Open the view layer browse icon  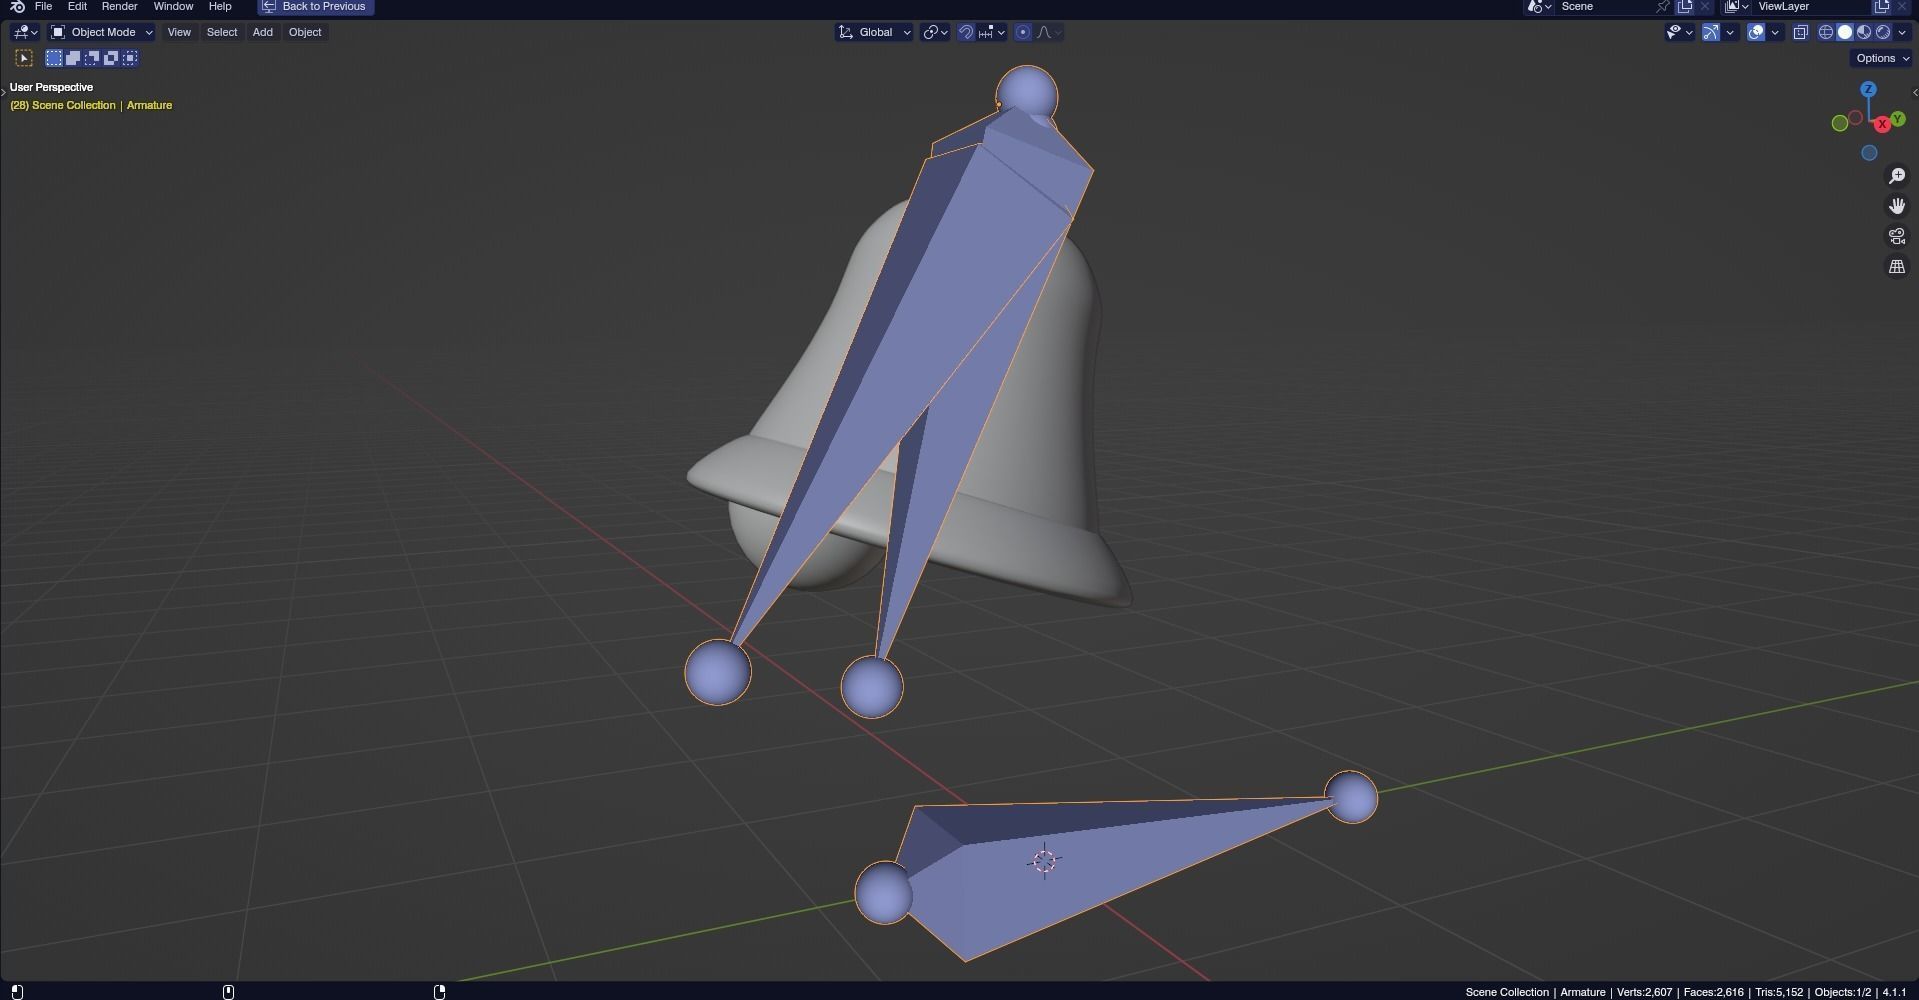click(1737, 6)
